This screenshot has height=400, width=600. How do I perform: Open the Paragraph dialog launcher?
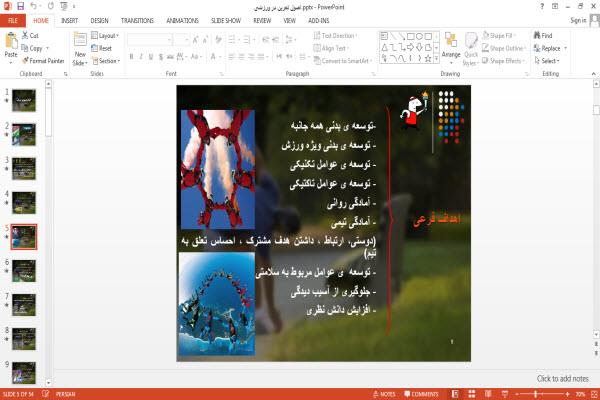pos(373,74)
